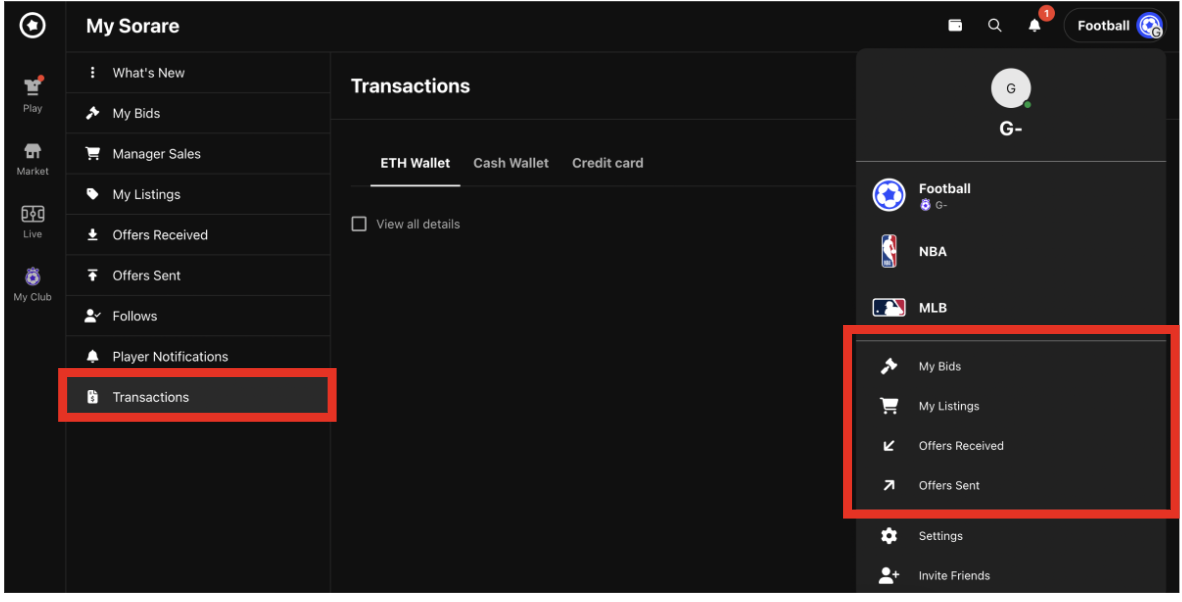This screenshot has height=602, width=1182.
Task: Click the Sorare logo icon
Action: (x=32, y=25)
